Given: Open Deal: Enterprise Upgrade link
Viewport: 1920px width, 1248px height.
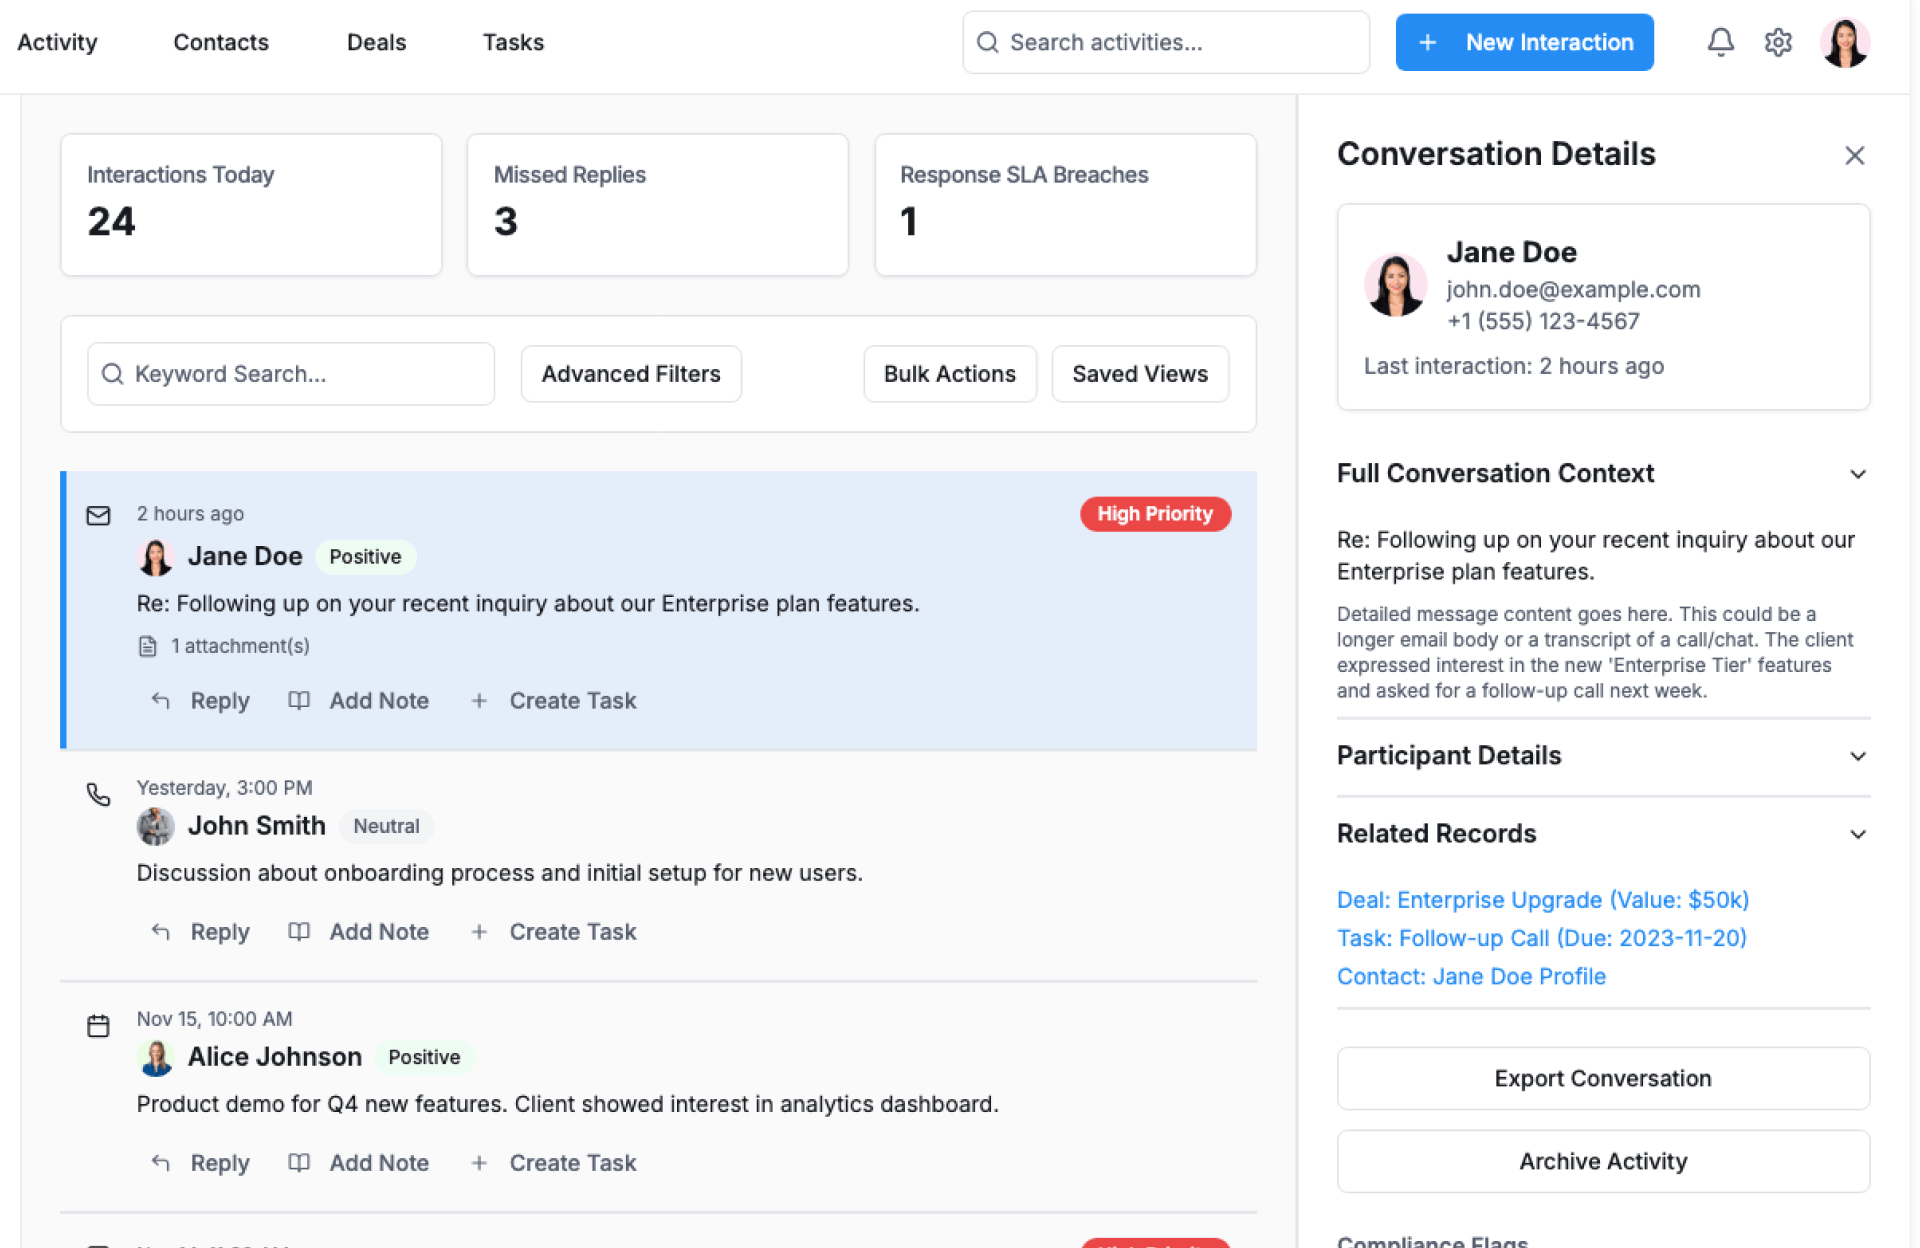Looking at the screenshot, I should click(1542, 900).
